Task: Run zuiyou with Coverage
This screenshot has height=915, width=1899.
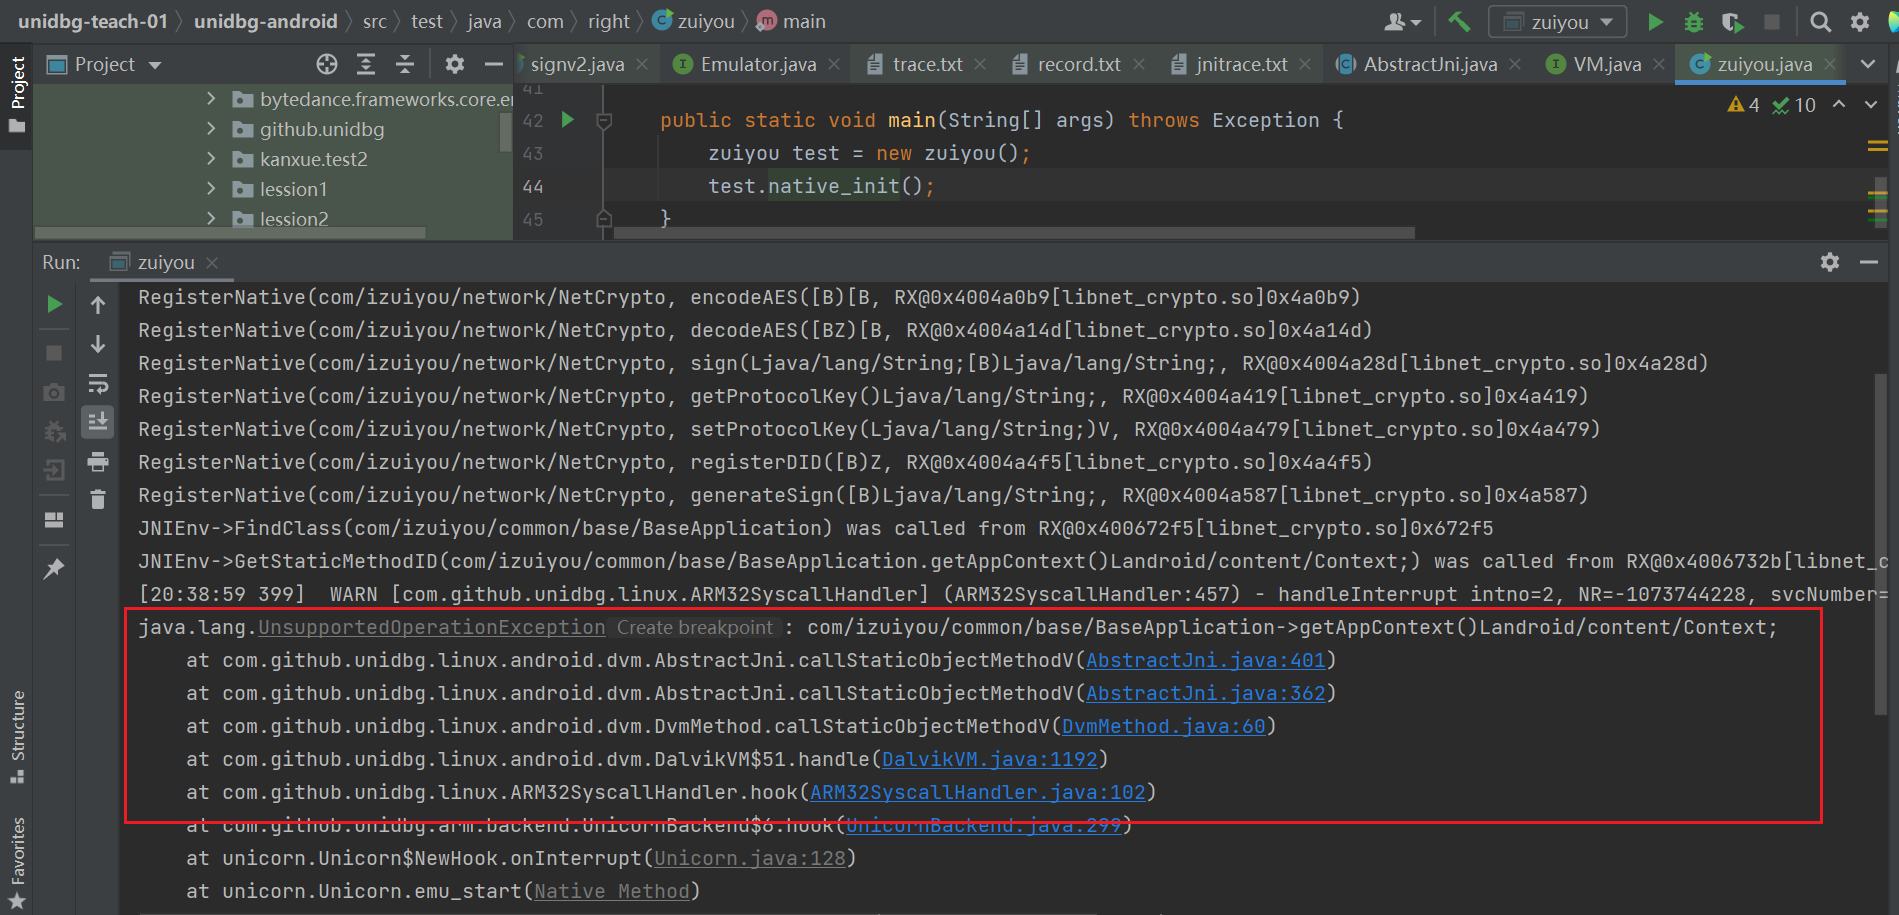Action: point(1733,21)
